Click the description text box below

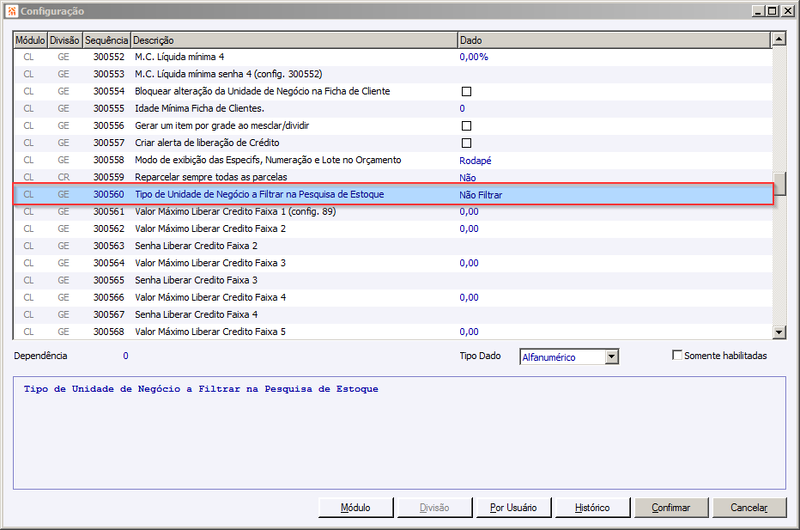pyautogui.click(x=399, y=433)
